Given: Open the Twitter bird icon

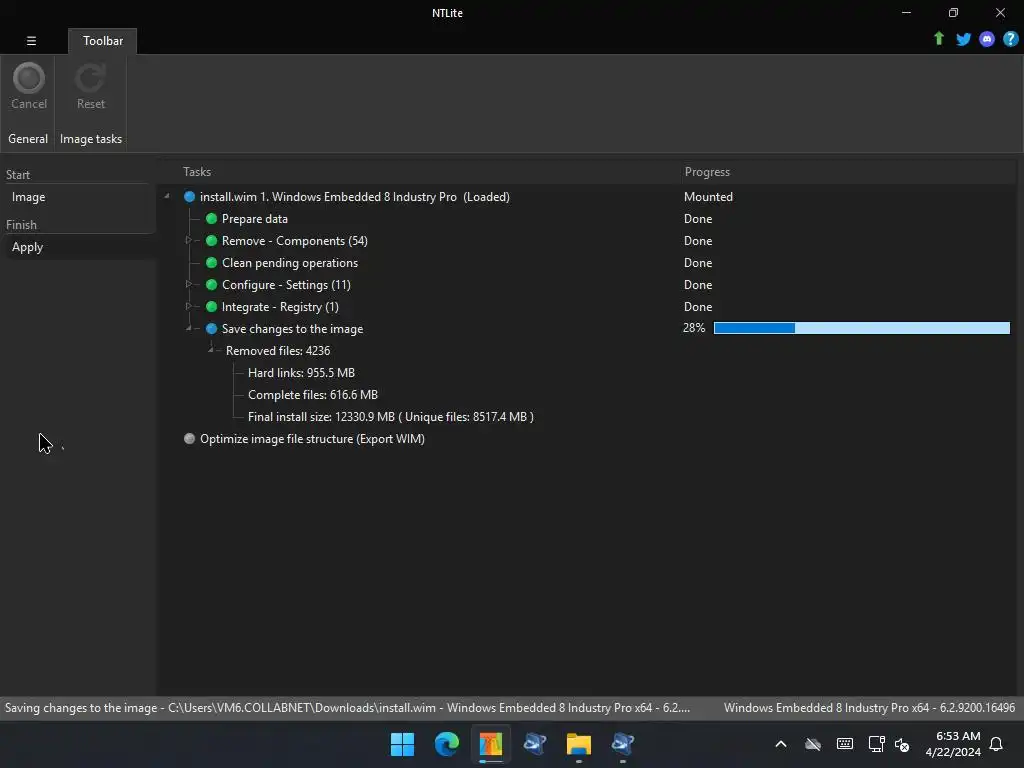Looking at the screenshot, I should coord(963,39).
